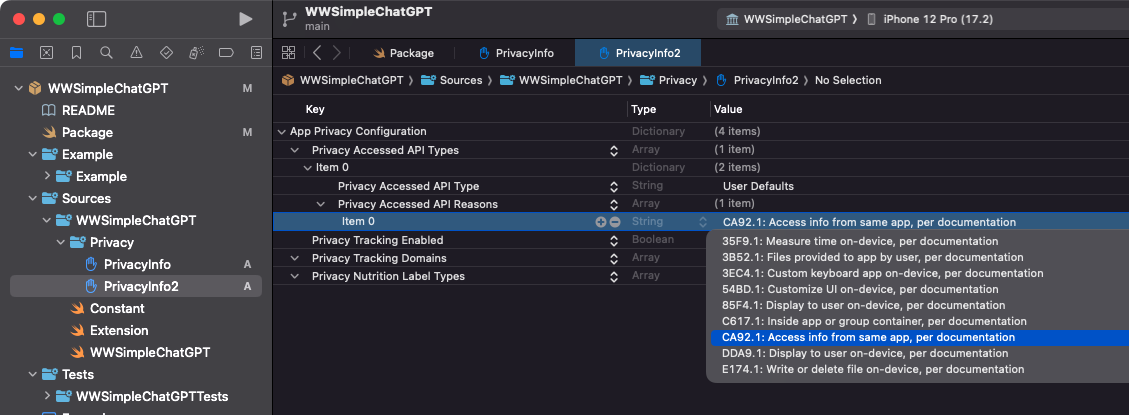Image resolution: width=1129 pixels, height=415 pixels.
Task: Collapse App Privacy Configuration row
Action: (x=281, y=132)
